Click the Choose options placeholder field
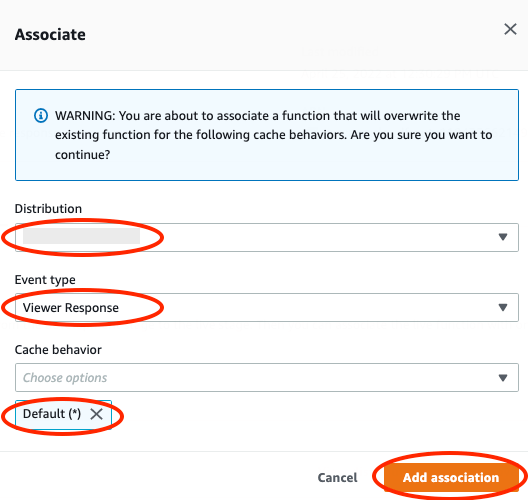The width and height of the screenshot is (528, 500). coord(65,377)
